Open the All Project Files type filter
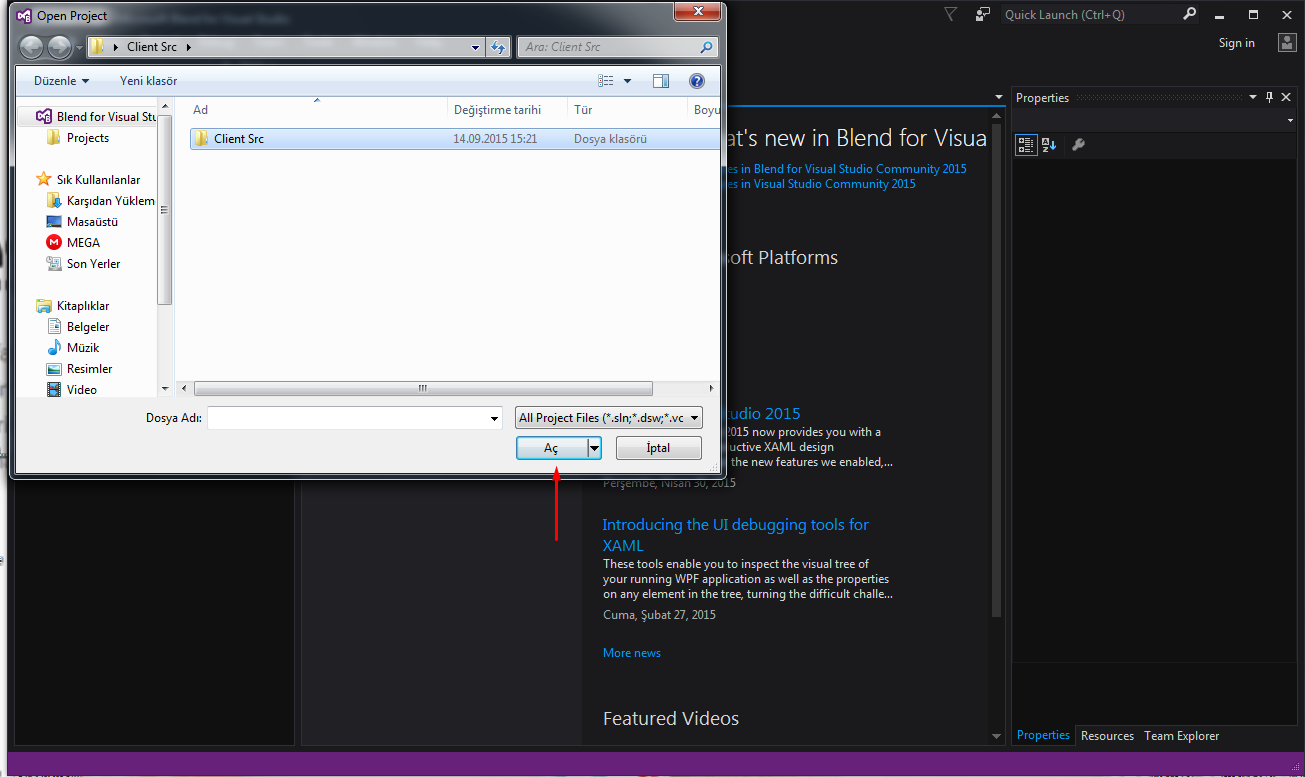Viewport: 1305px width, 777px height. tap(609, 418)
